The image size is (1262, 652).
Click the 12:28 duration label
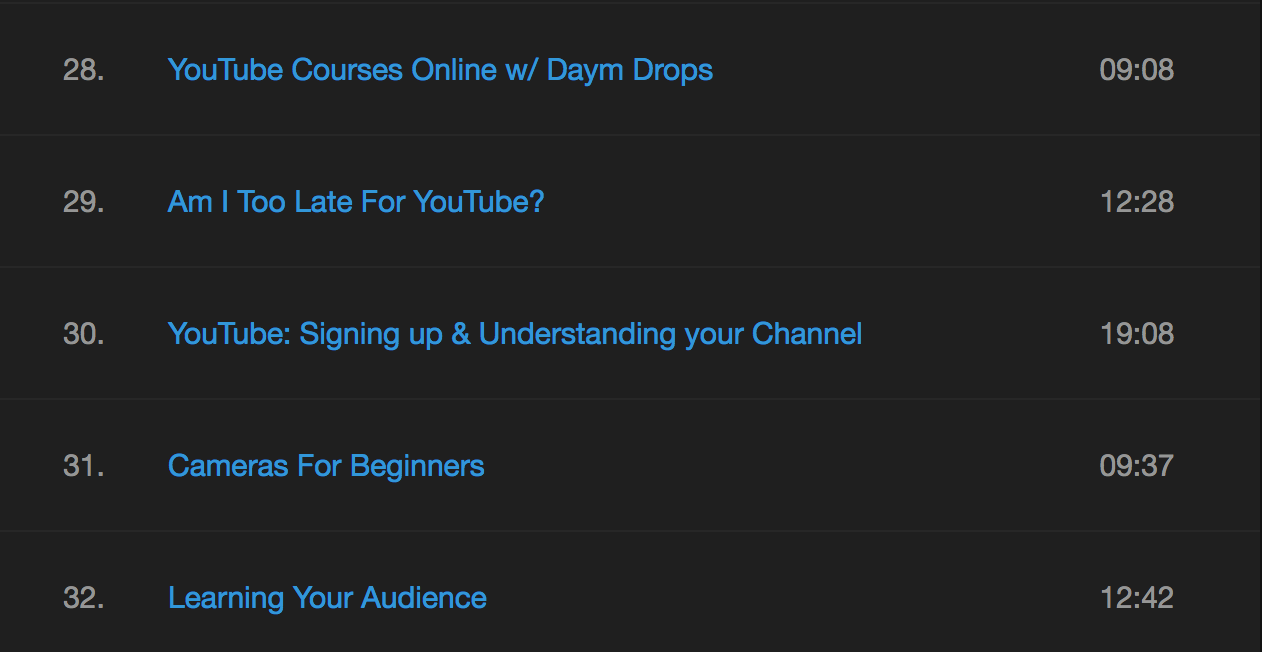point(1137,202)
